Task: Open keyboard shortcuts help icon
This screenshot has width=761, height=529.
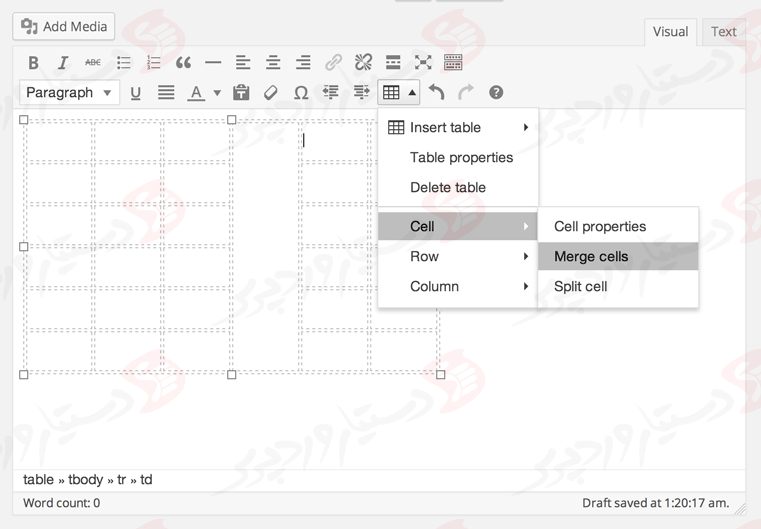Action: pyautogui.click(x=496, y=93)
